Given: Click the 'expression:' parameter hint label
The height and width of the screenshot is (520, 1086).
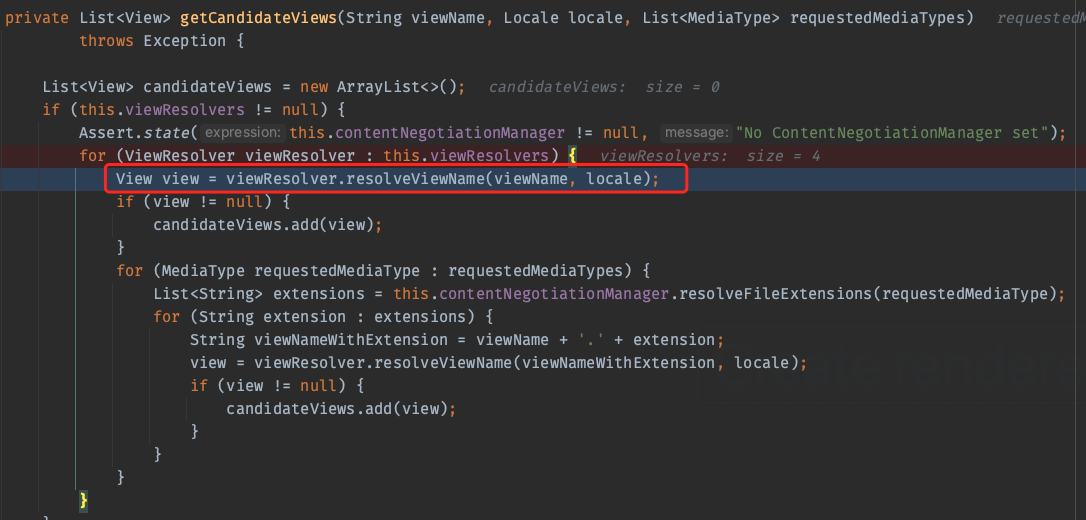Looking at the screenshot, I should [x=244, y=133].
